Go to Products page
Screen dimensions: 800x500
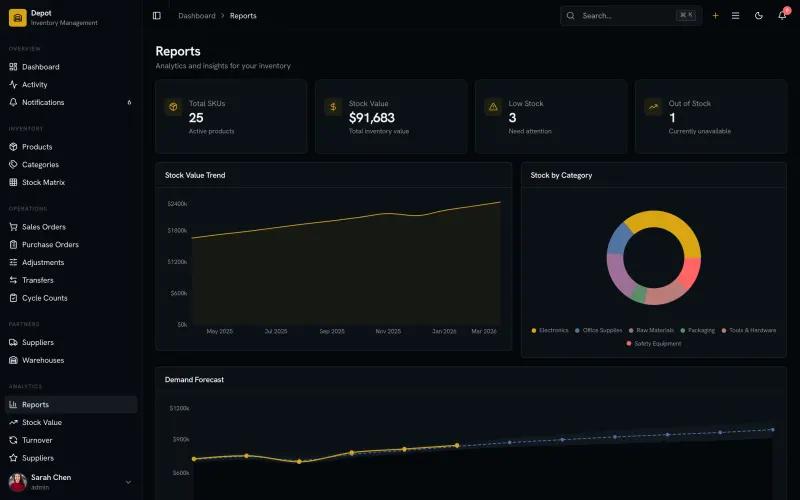[70, 147]
